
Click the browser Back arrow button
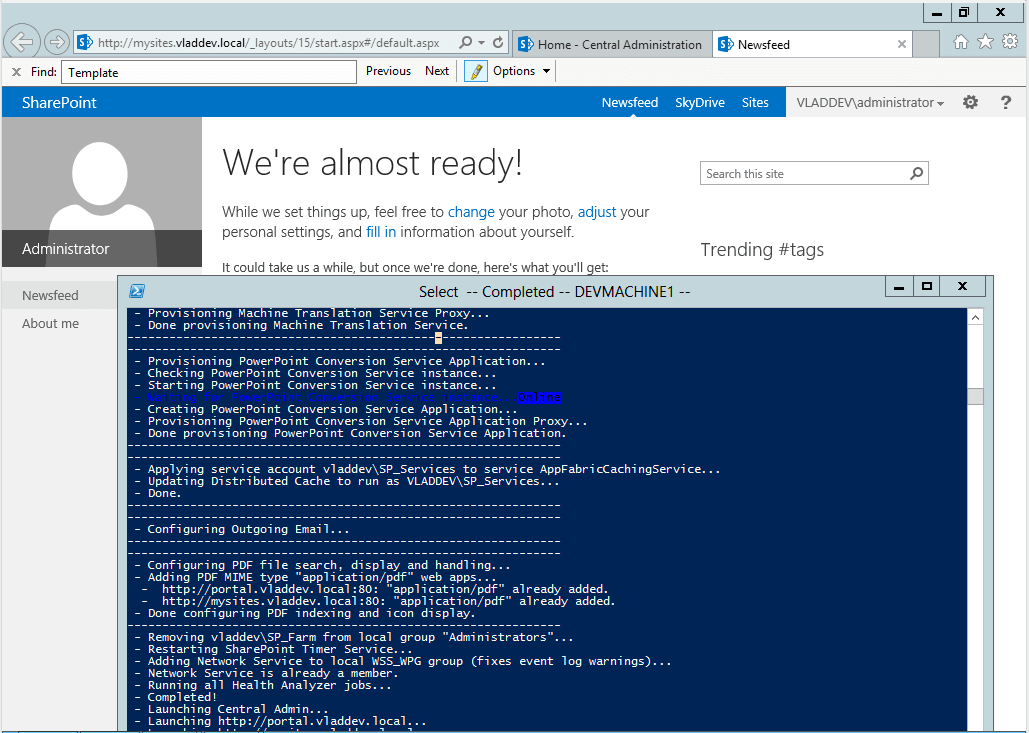click(x=22, y=43)
